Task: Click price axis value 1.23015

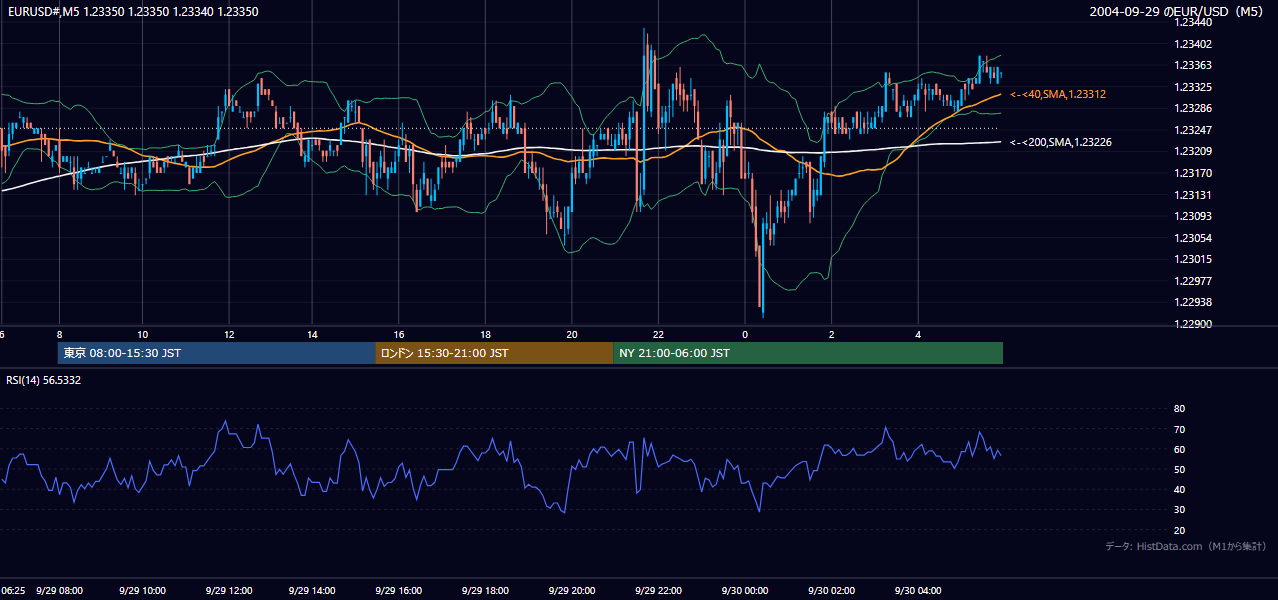Action: [1193, 259]
